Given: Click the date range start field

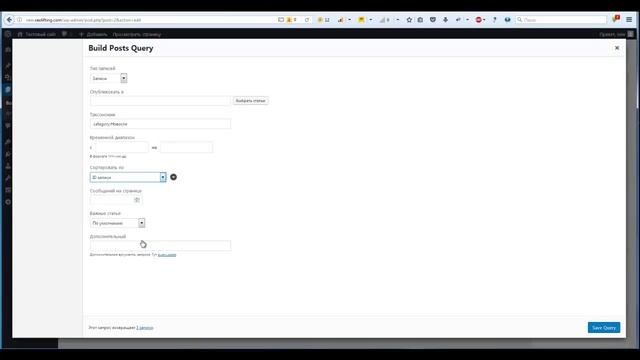Looking at the screenshot, I should (122, 147).
